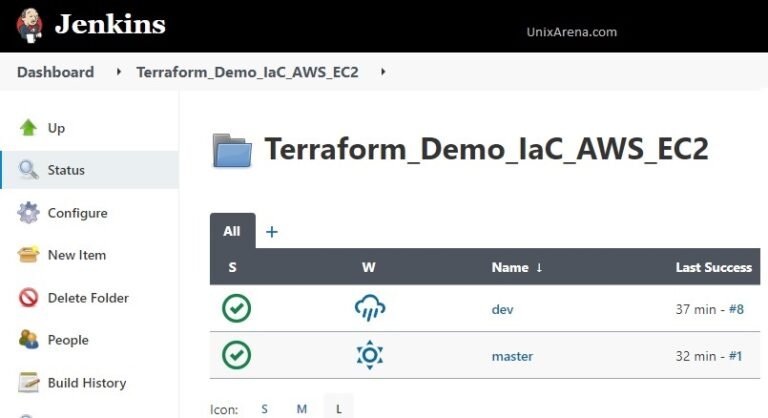
Task: Click the red Delete Folder icon
Action: 29,298
